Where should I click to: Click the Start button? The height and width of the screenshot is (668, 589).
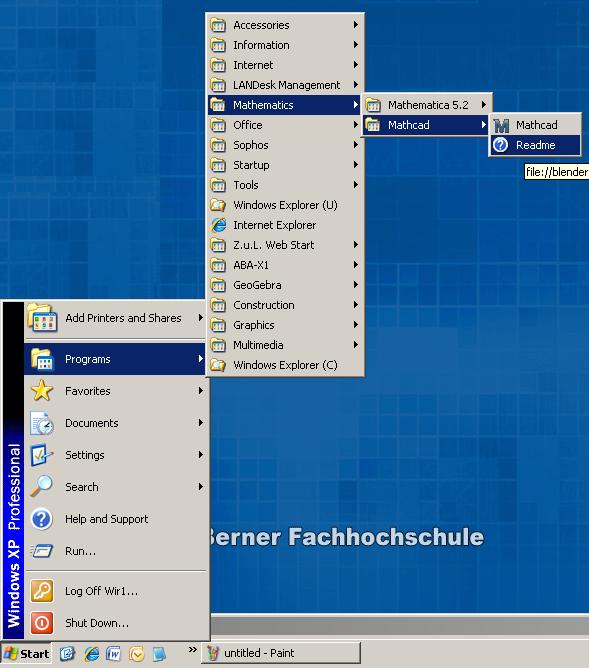(x=26, y=654)
